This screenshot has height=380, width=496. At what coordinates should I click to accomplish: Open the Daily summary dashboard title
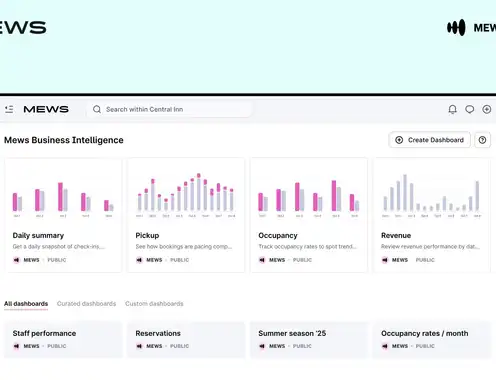tap(38, 236)
